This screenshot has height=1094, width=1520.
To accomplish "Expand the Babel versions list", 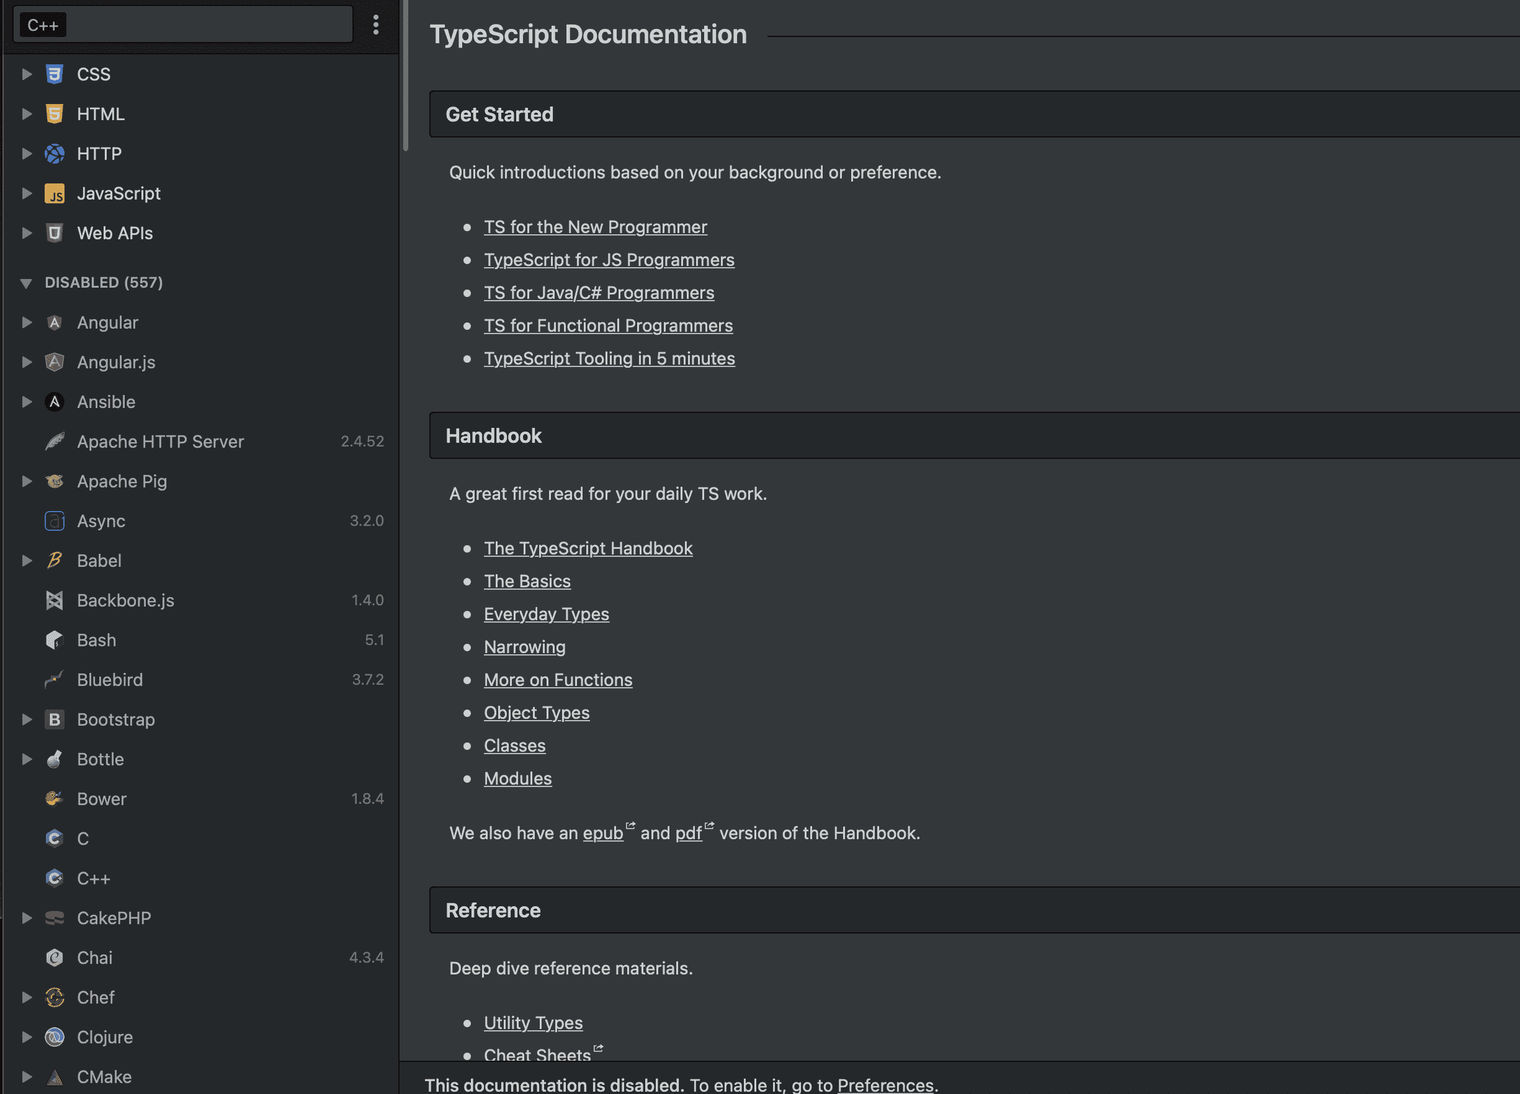I will click(27, 561).
